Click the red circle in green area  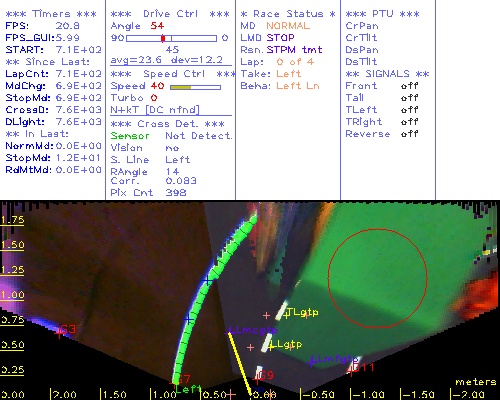[378, 278]
